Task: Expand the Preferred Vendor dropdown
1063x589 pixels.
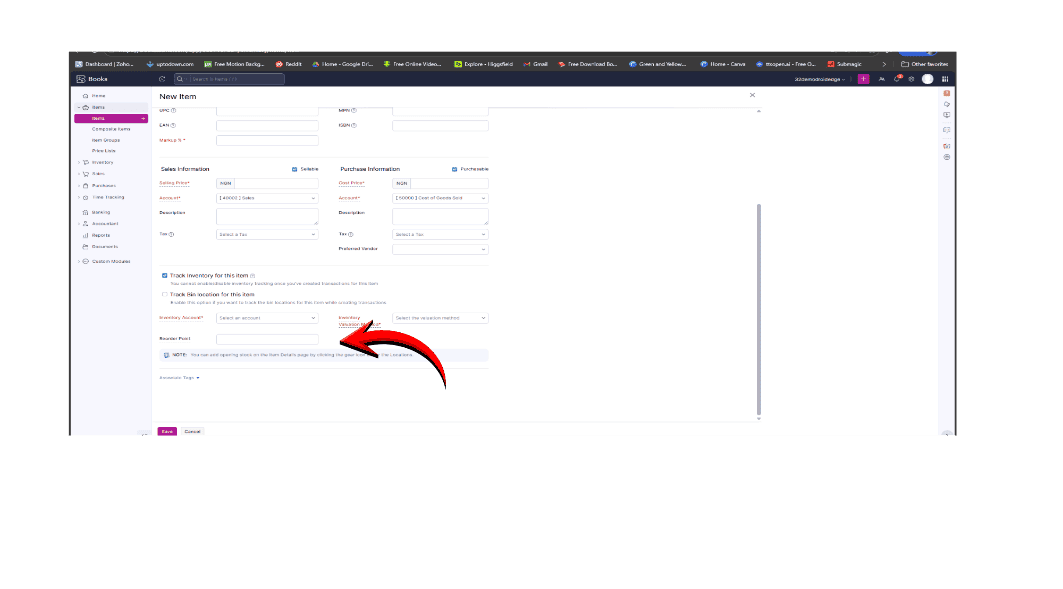Action: 440,249
